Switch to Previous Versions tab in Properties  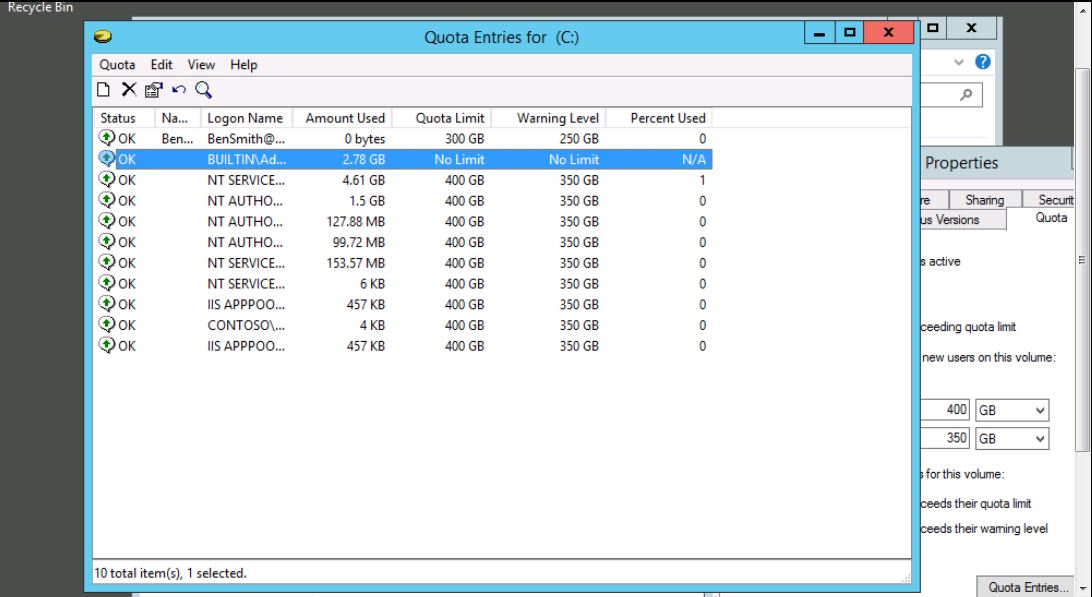coord(962,219)
